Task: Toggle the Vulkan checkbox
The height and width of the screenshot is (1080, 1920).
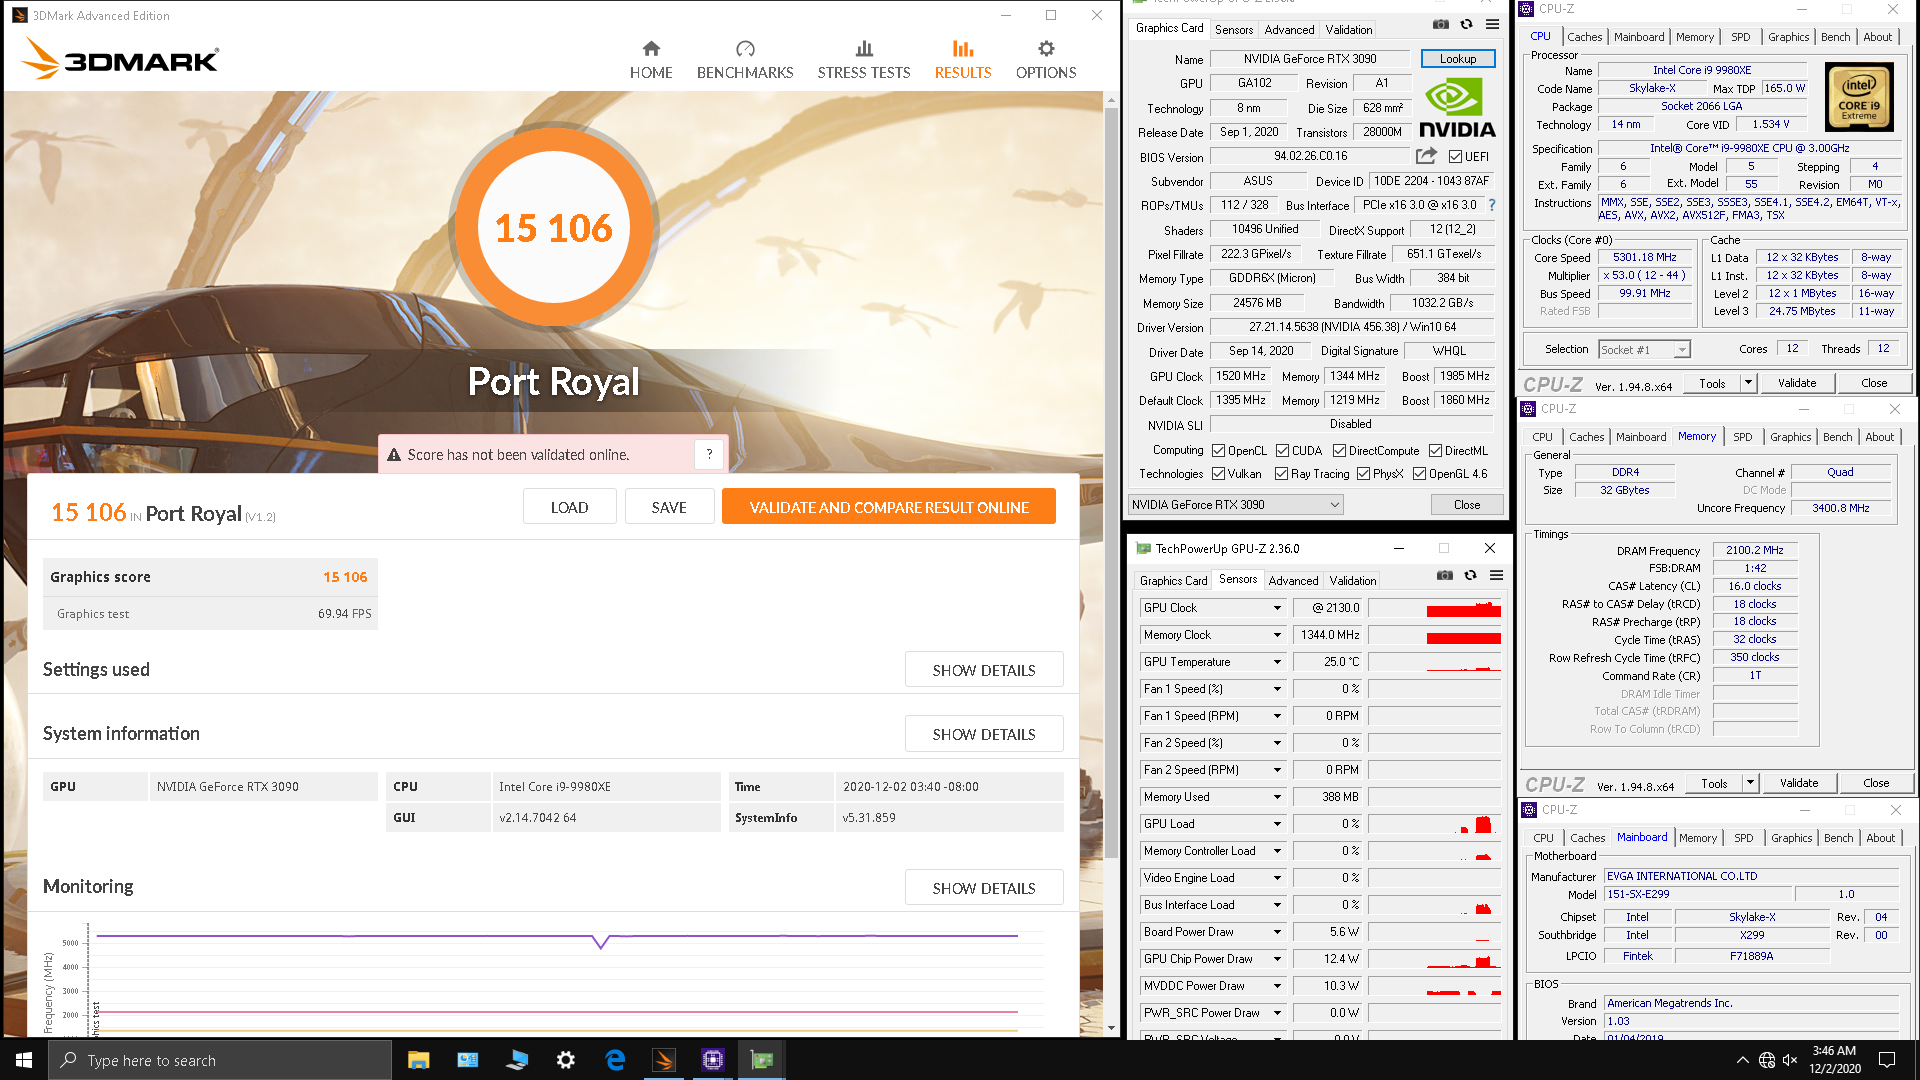Action: pyautogui.click(x=1218, y=474)
